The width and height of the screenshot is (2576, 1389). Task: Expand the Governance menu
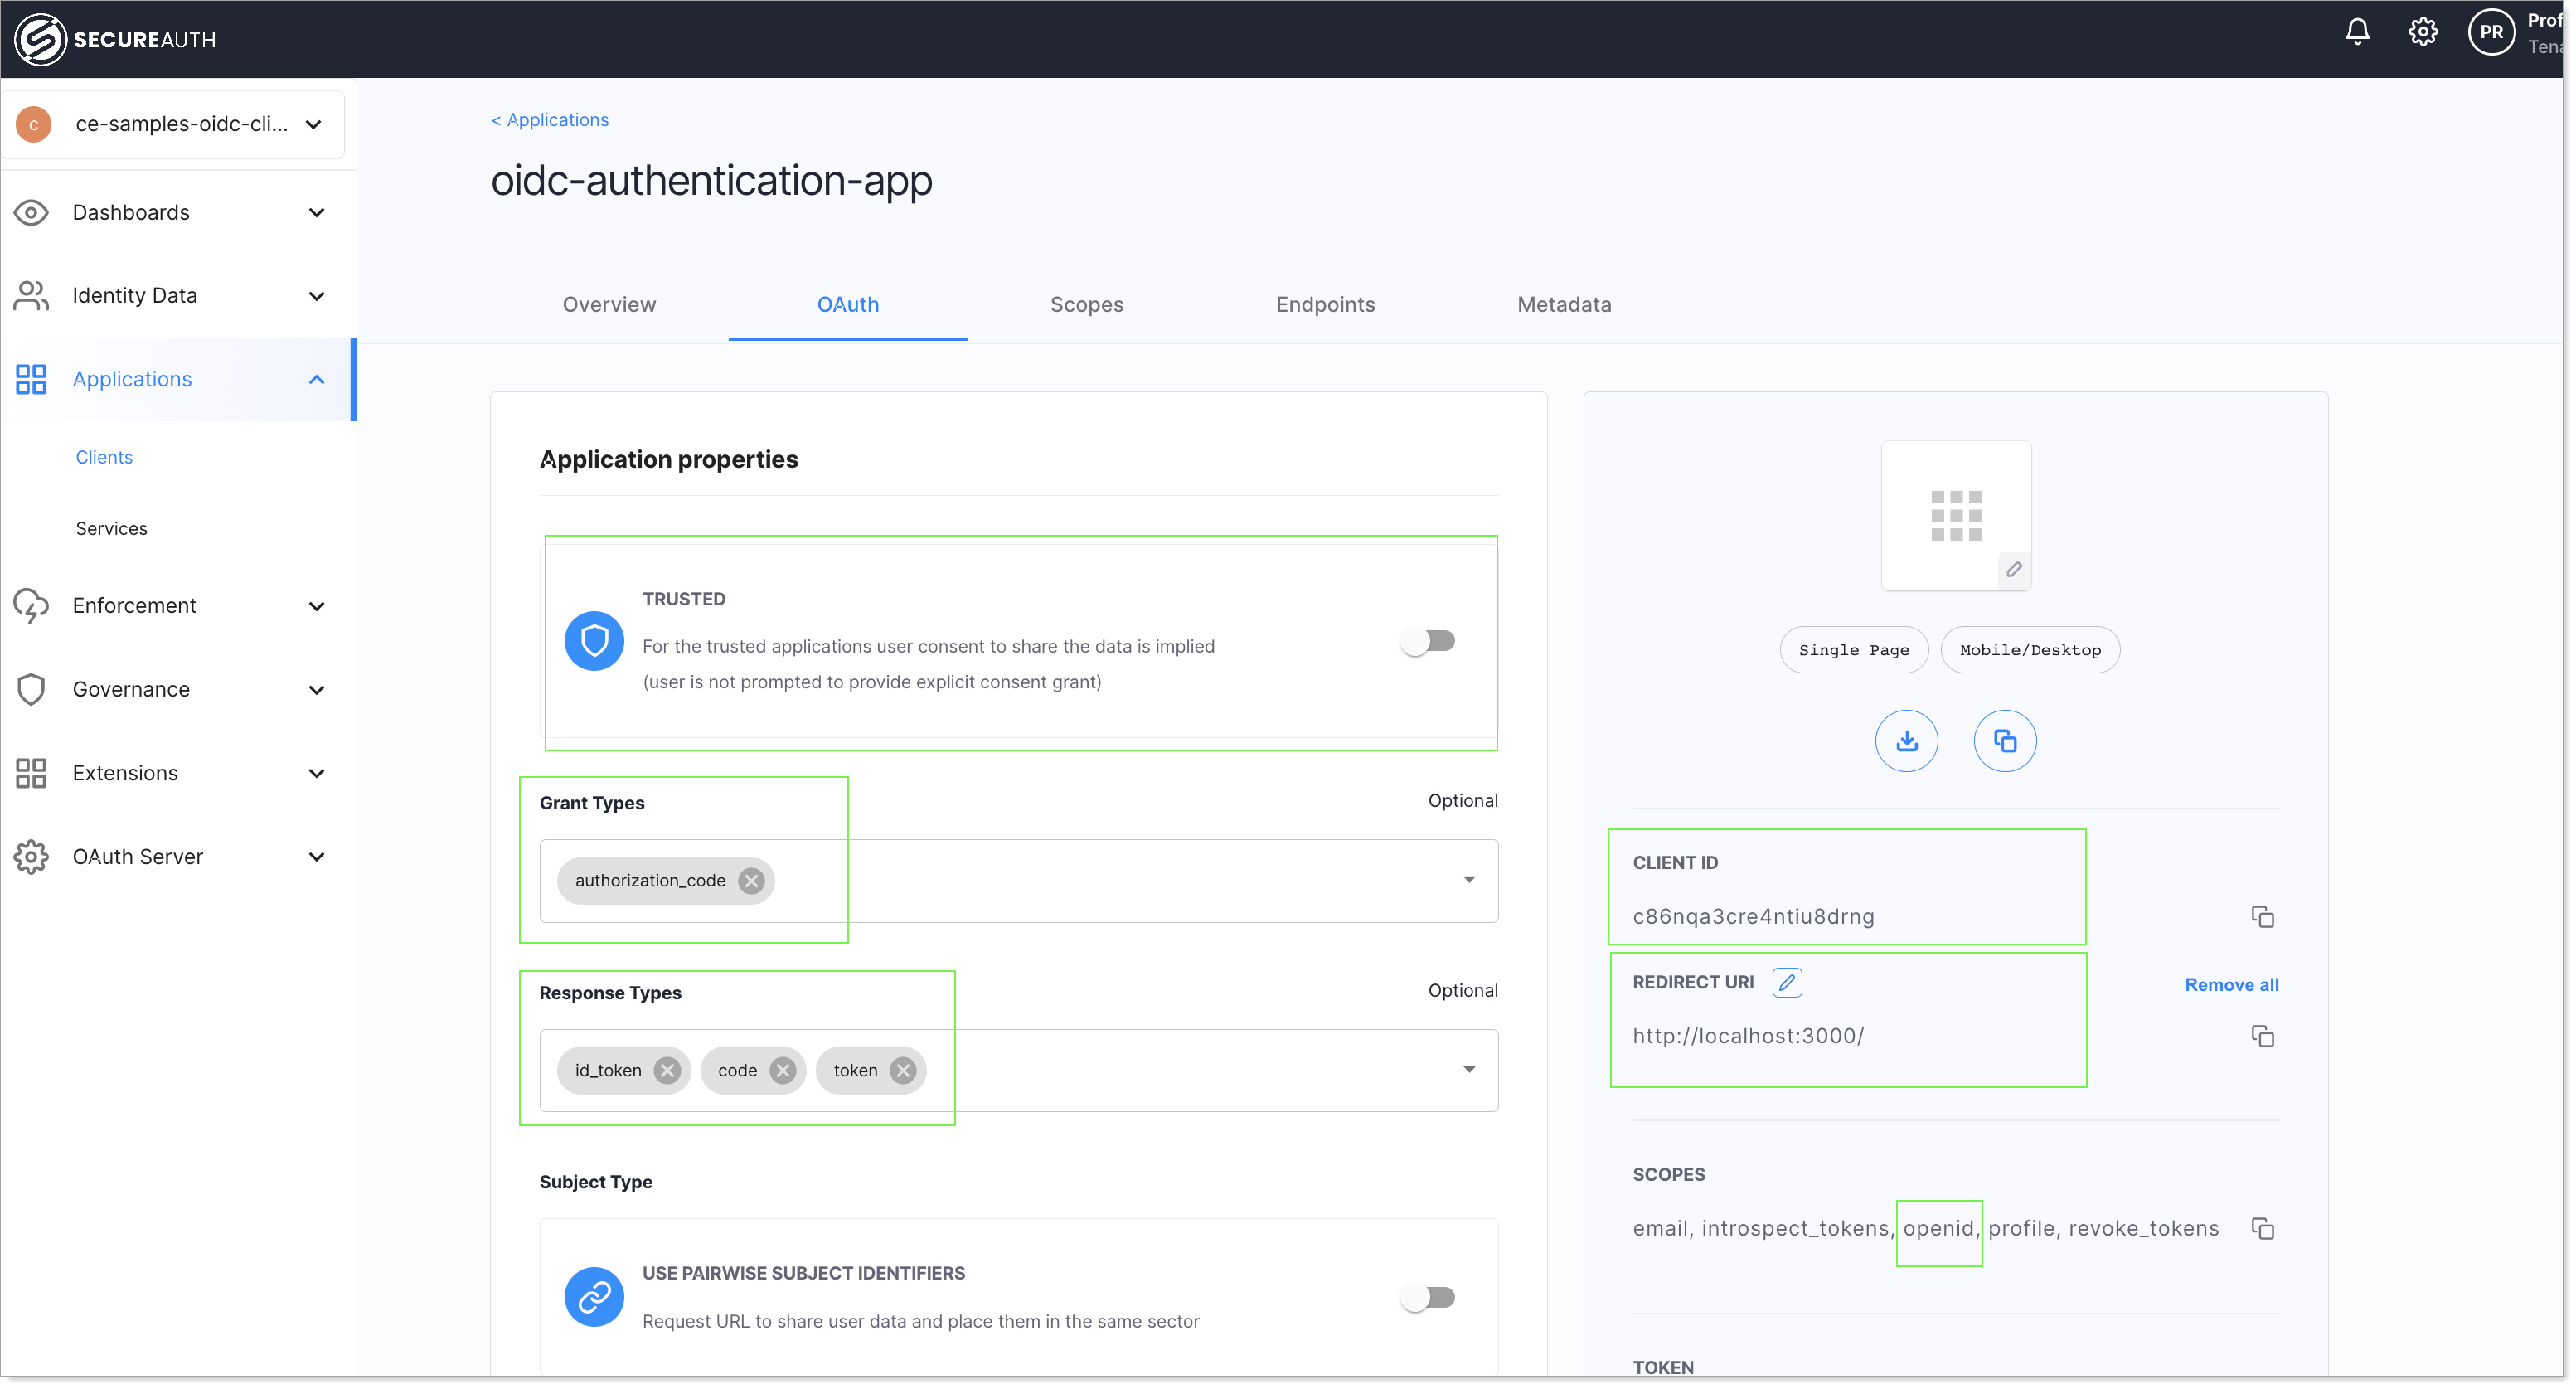(x=316, y=689)
